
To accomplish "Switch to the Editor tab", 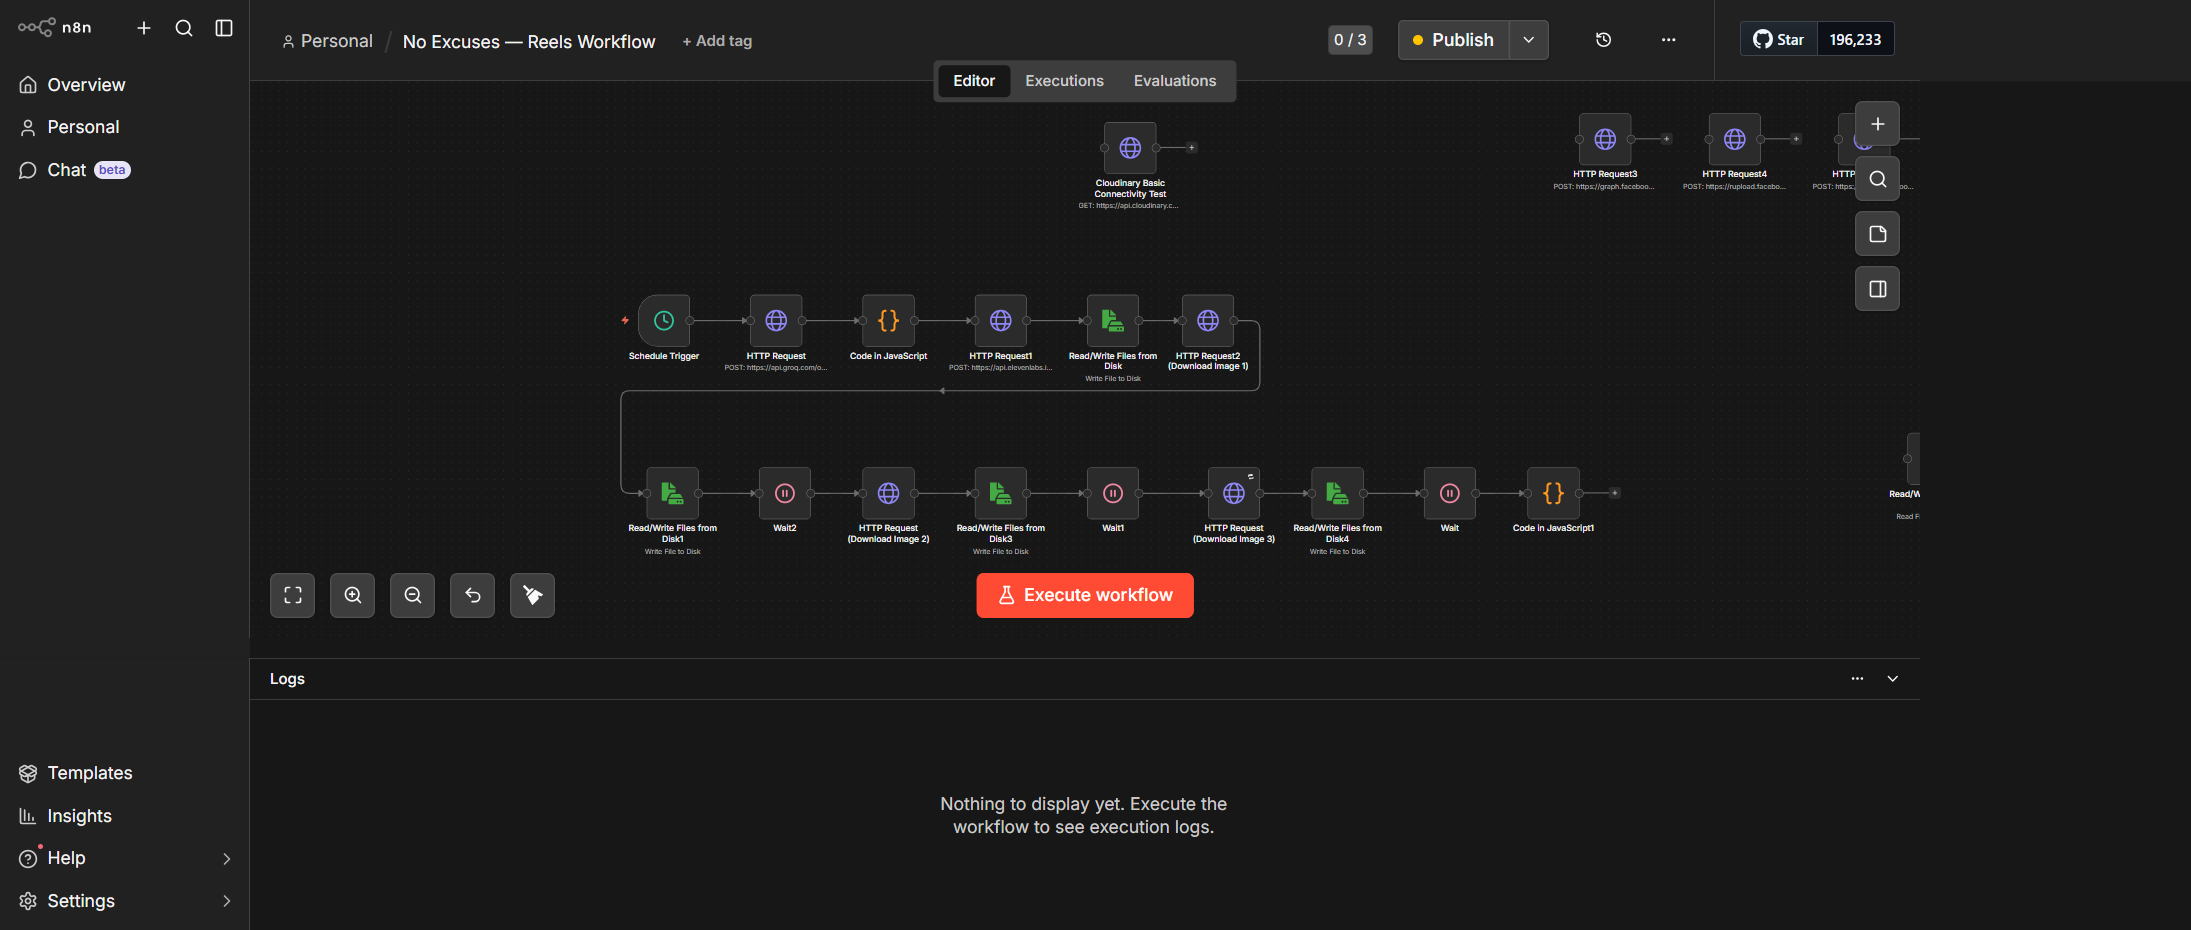I will pyautogui.click(x=974, y=81).
